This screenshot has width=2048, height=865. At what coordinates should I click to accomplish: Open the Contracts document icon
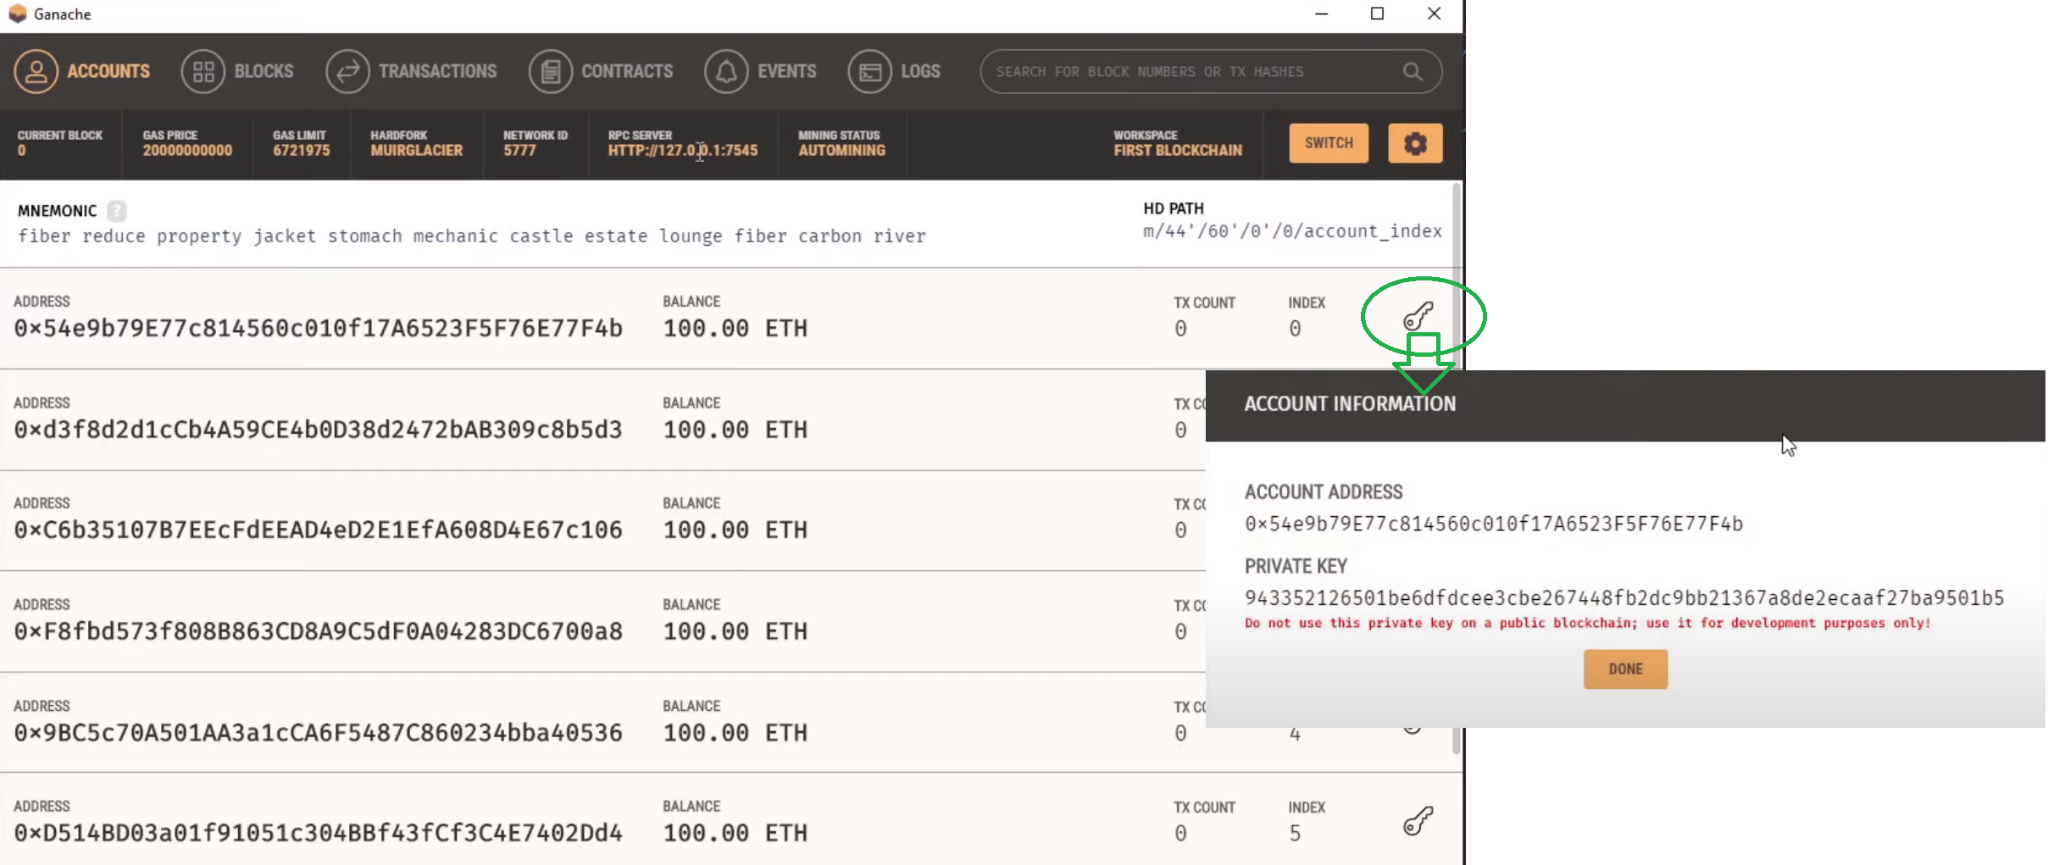(550, 72)
